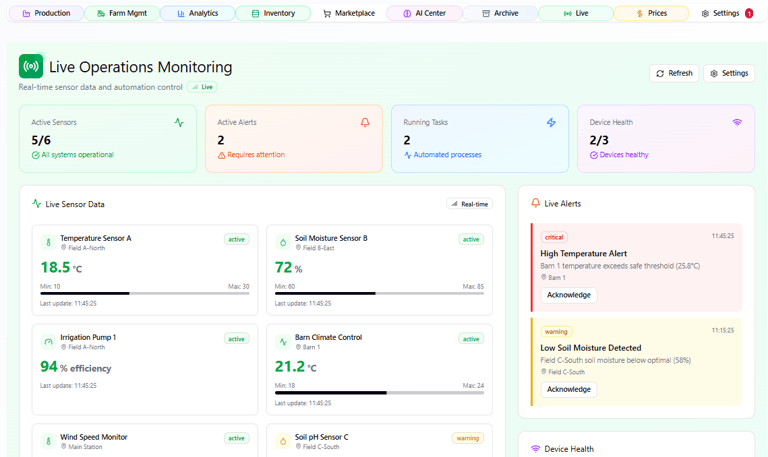Click the Active Sensors pulse icon
This screenshot has width=768, height=457.
point(179,122)
